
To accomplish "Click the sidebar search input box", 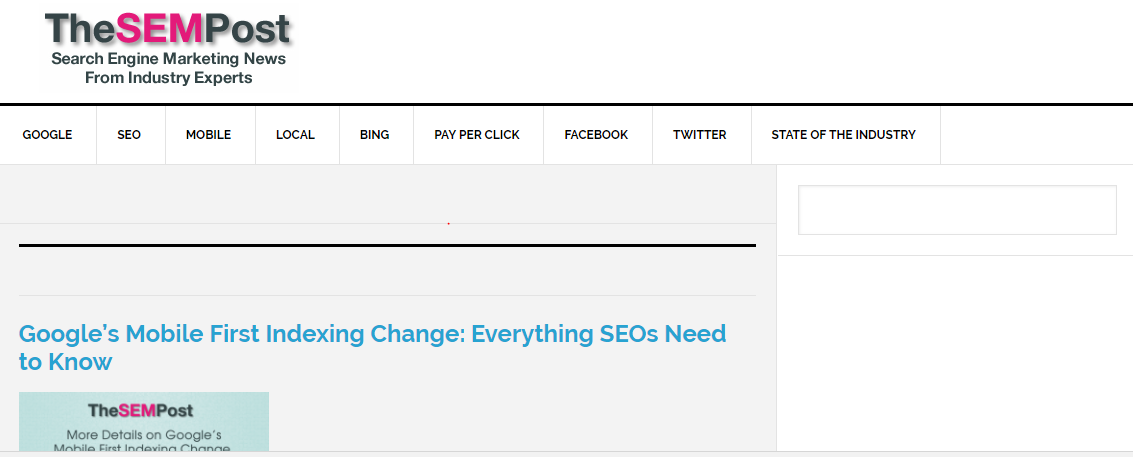I will click(957, 210).
